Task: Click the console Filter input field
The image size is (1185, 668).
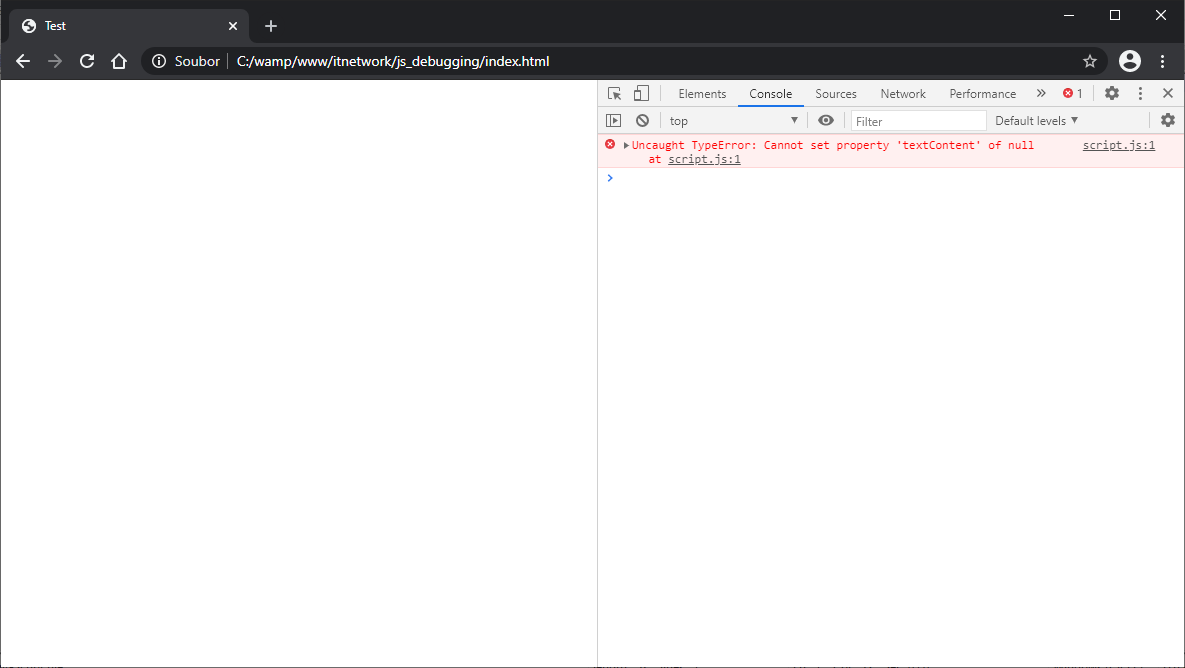Action: pos(918,120)
